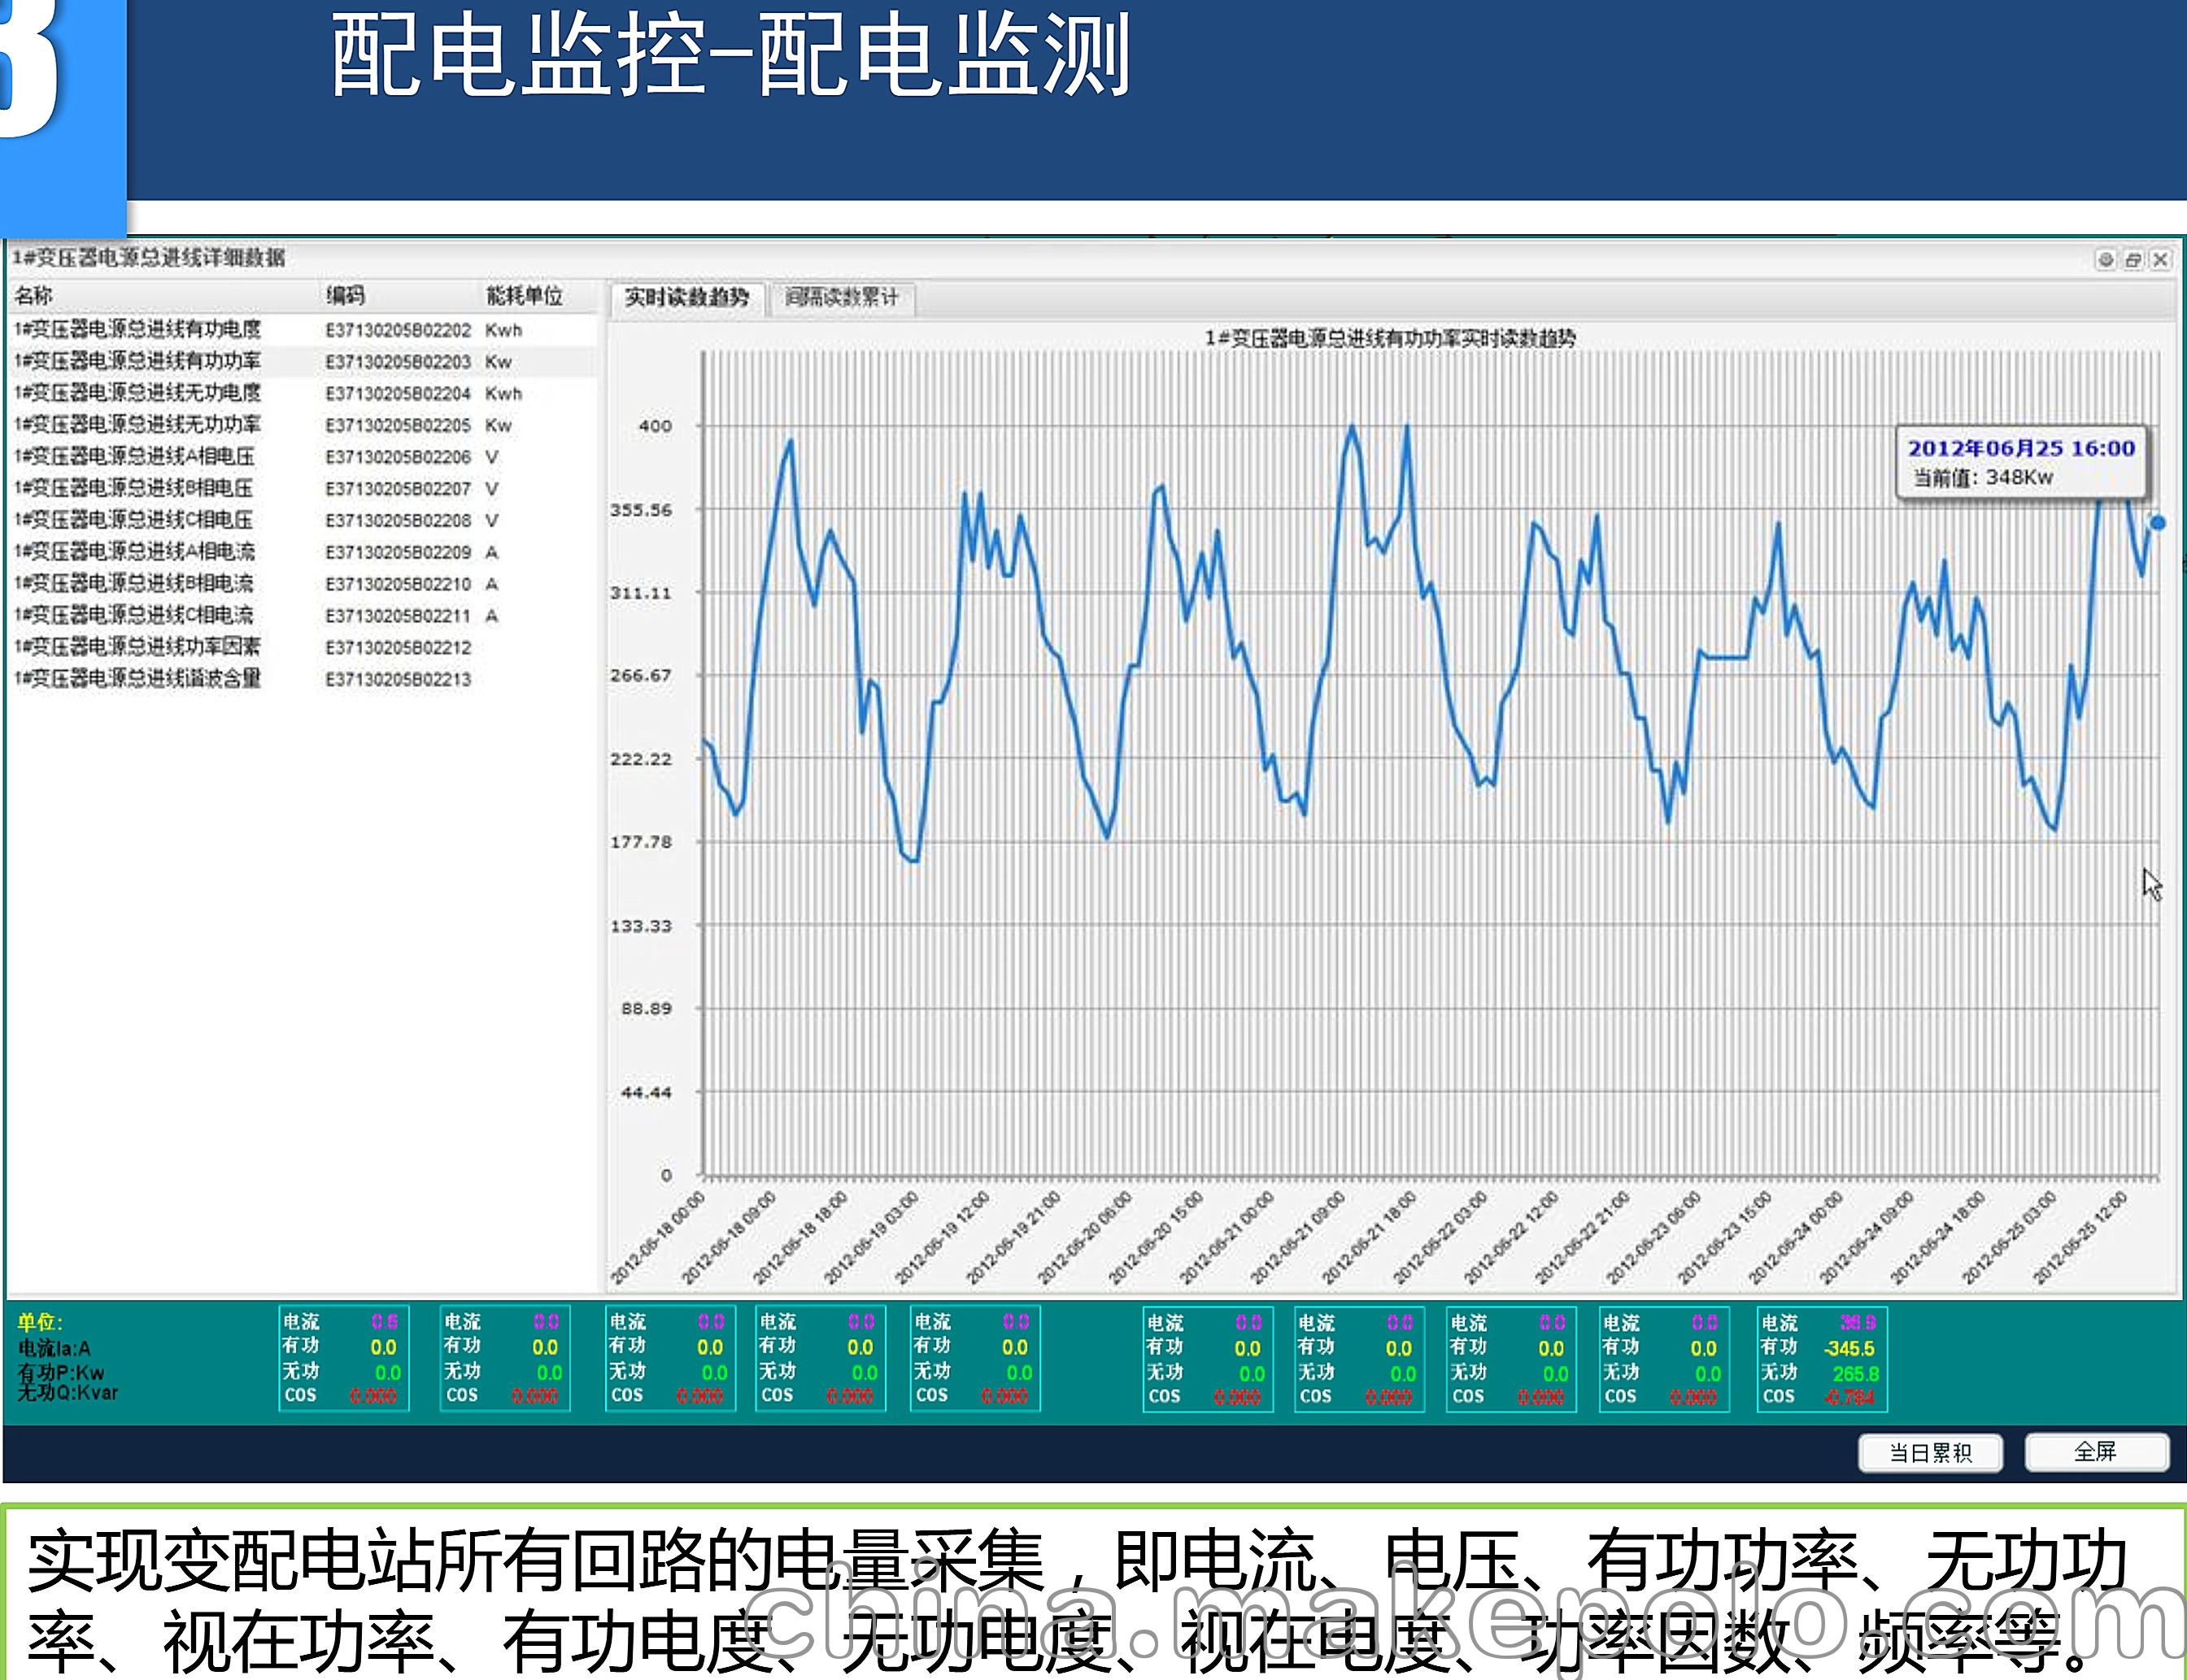Screen dimensions: 2187x1680
Task: Click the 当前值: 348Kw tooltip text
Action: [x=1983, y=478]
